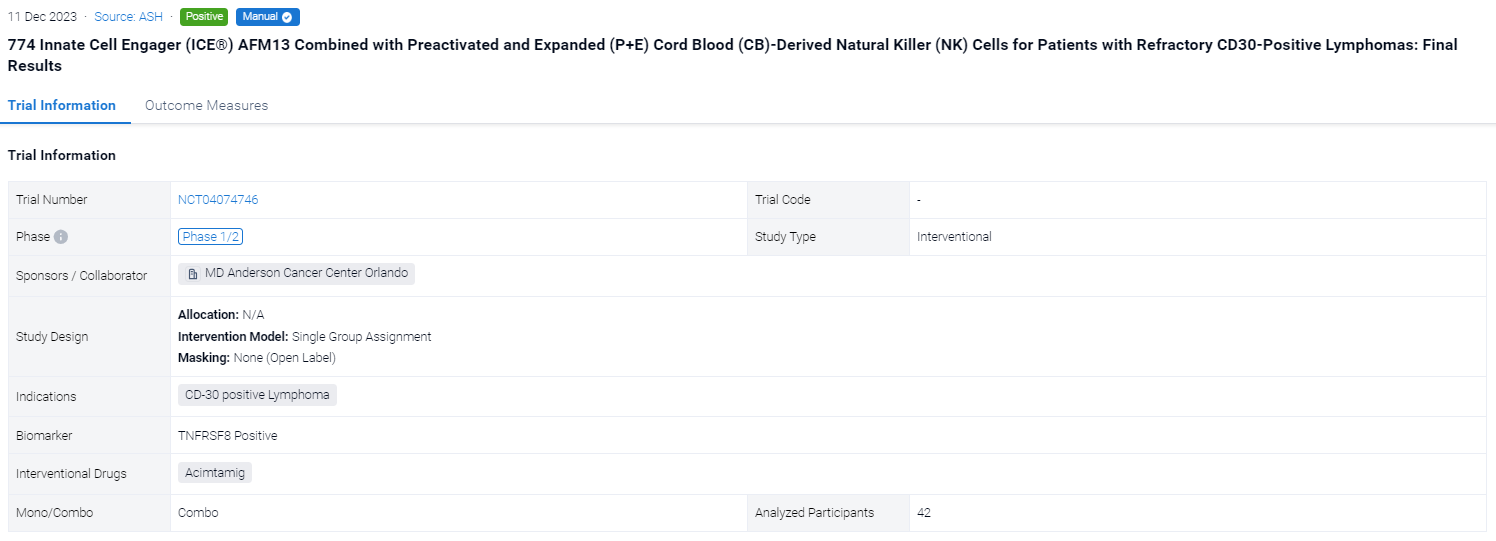Click the green Positive badge
The width and height of the screenshot is (1496, 541).
[204, 17]
